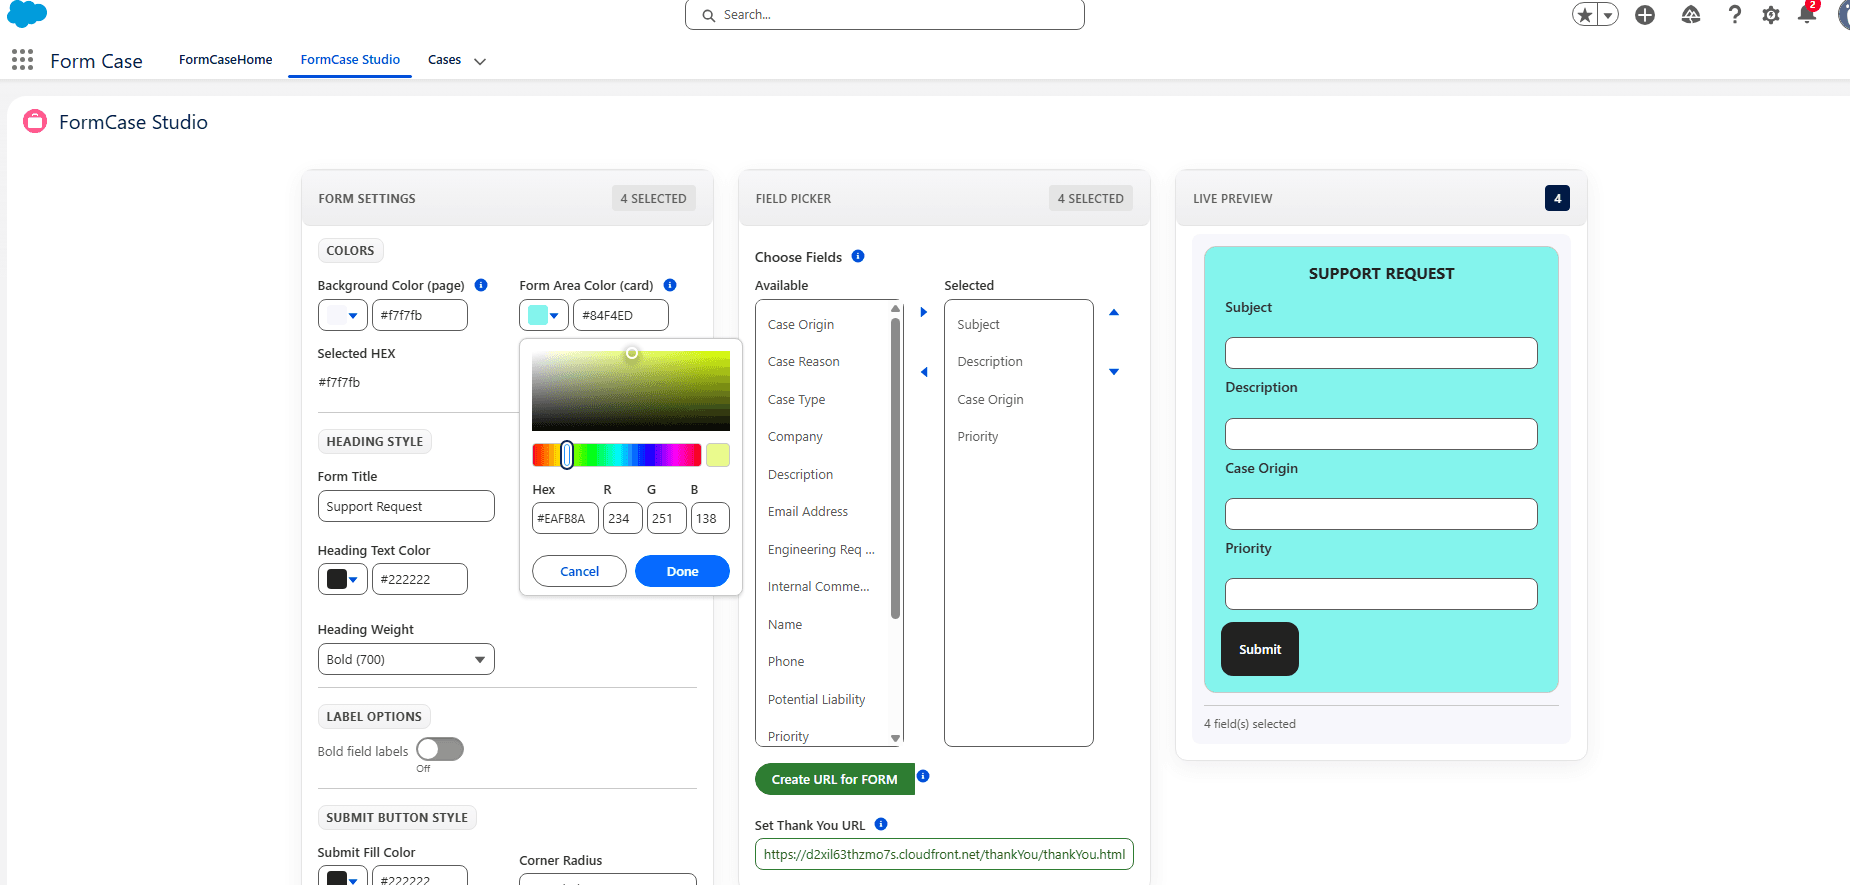Open the Help question mark icon
Image resolution: width=1850 pixels, height=885 pixels.
tap(1735, 15)
